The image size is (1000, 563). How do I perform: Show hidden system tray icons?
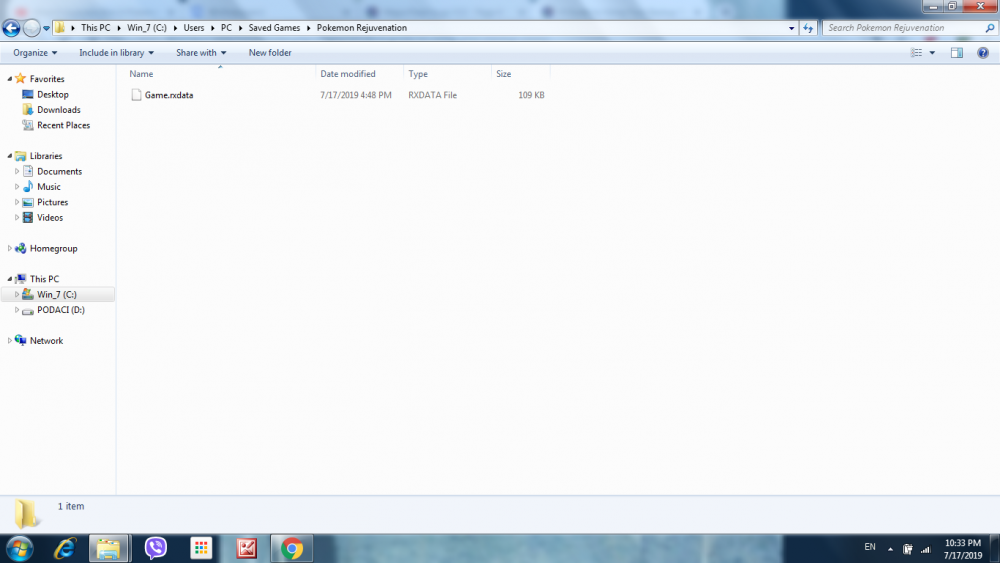tap(890, 549)
